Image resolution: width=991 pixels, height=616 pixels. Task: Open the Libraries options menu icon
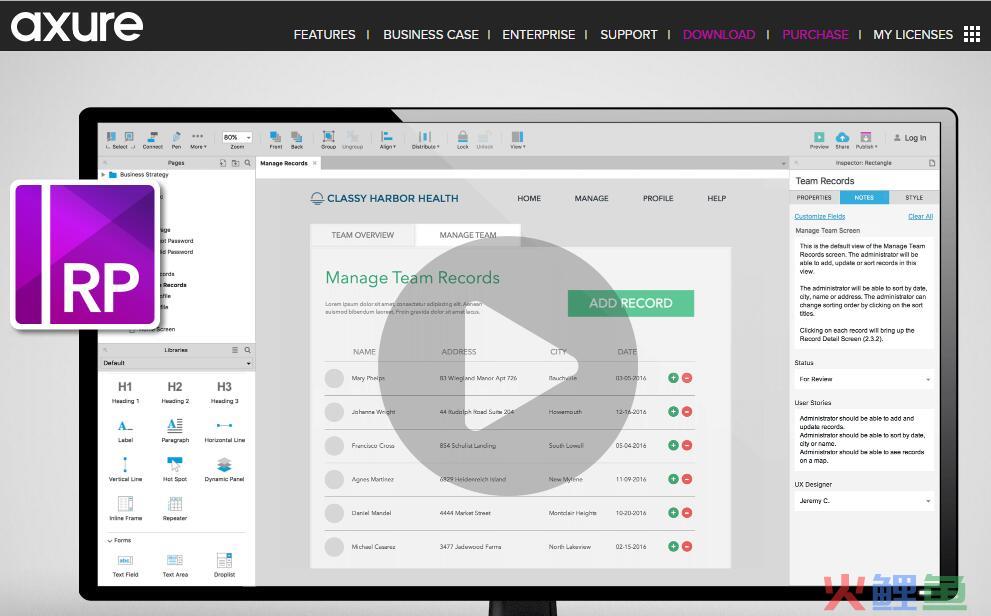235,350
